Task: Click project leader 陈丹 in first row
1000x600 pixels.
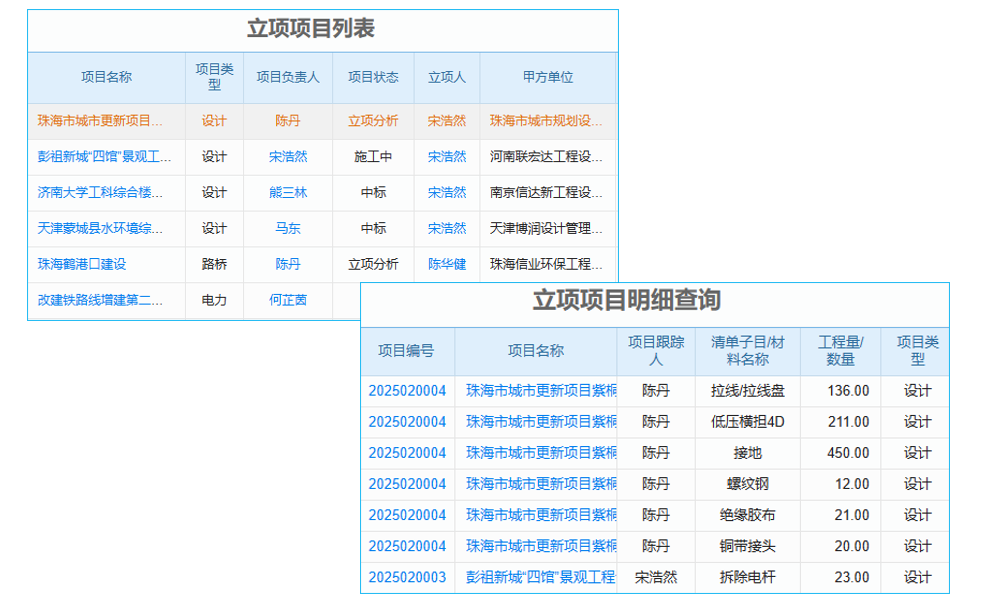Action: coord(289,121)
